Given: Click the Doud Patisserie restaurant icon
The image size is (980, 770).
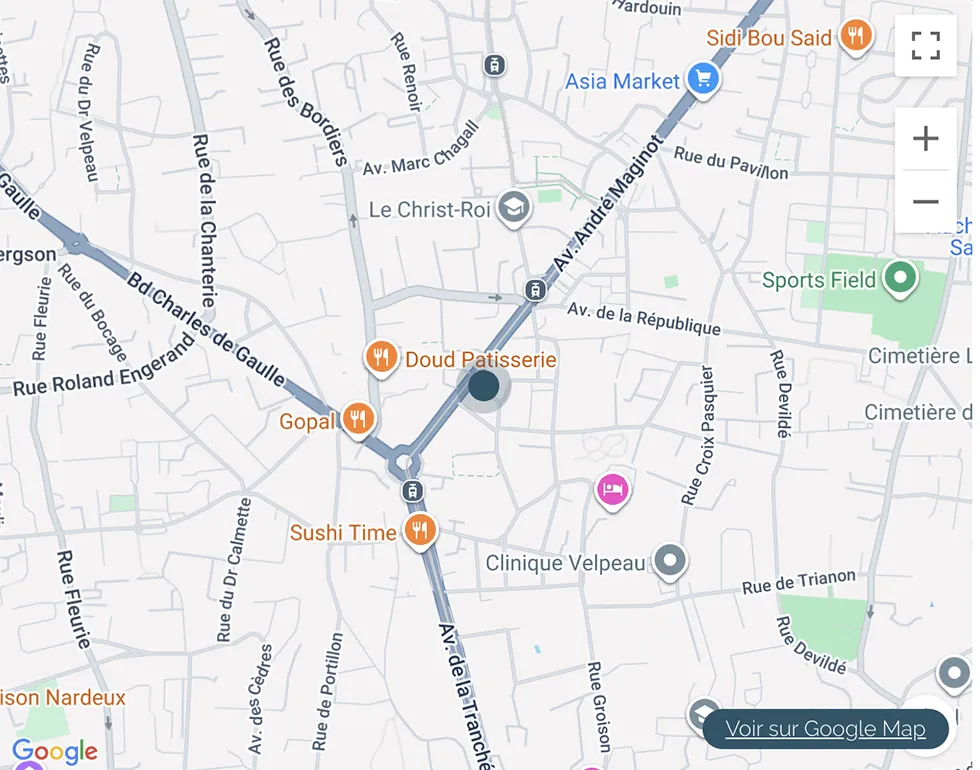Looking at the screenshot, I should click(381, 358).
